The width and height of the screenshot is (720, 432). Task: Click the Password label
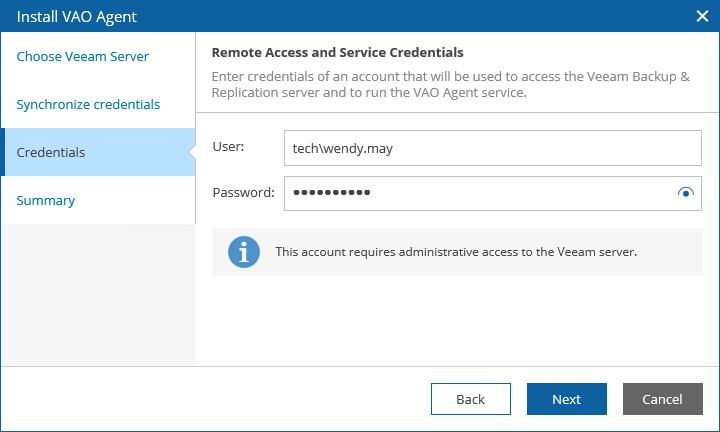coord(243,193)
